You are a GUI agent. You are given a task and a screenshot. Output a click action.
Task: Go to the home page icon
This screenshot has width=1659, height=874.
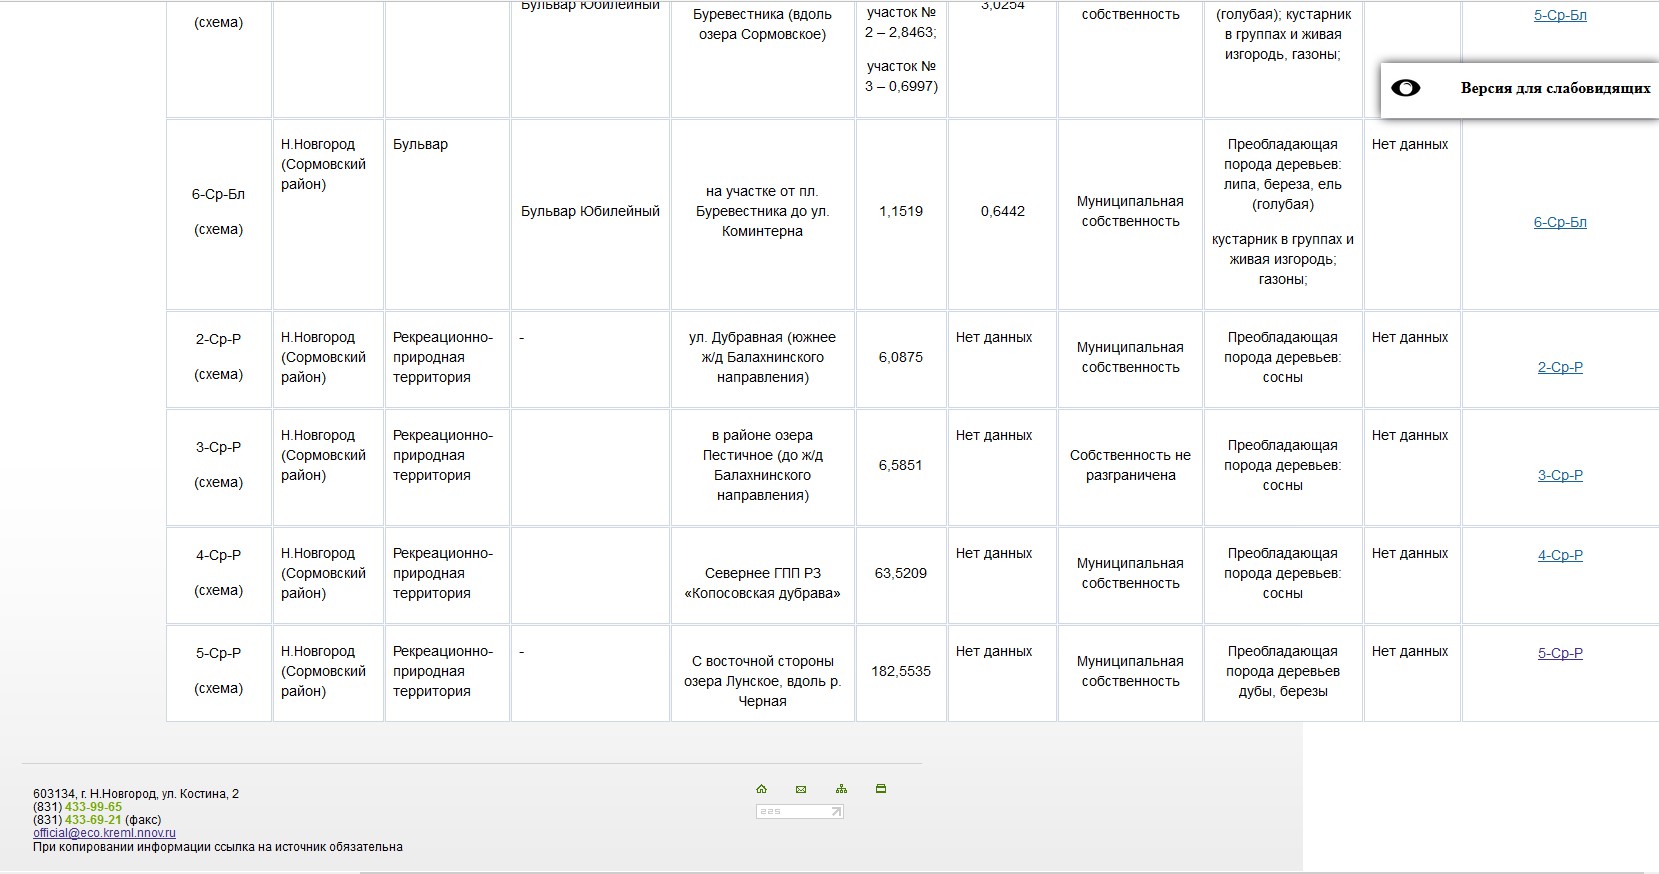[x=761, y=789]
